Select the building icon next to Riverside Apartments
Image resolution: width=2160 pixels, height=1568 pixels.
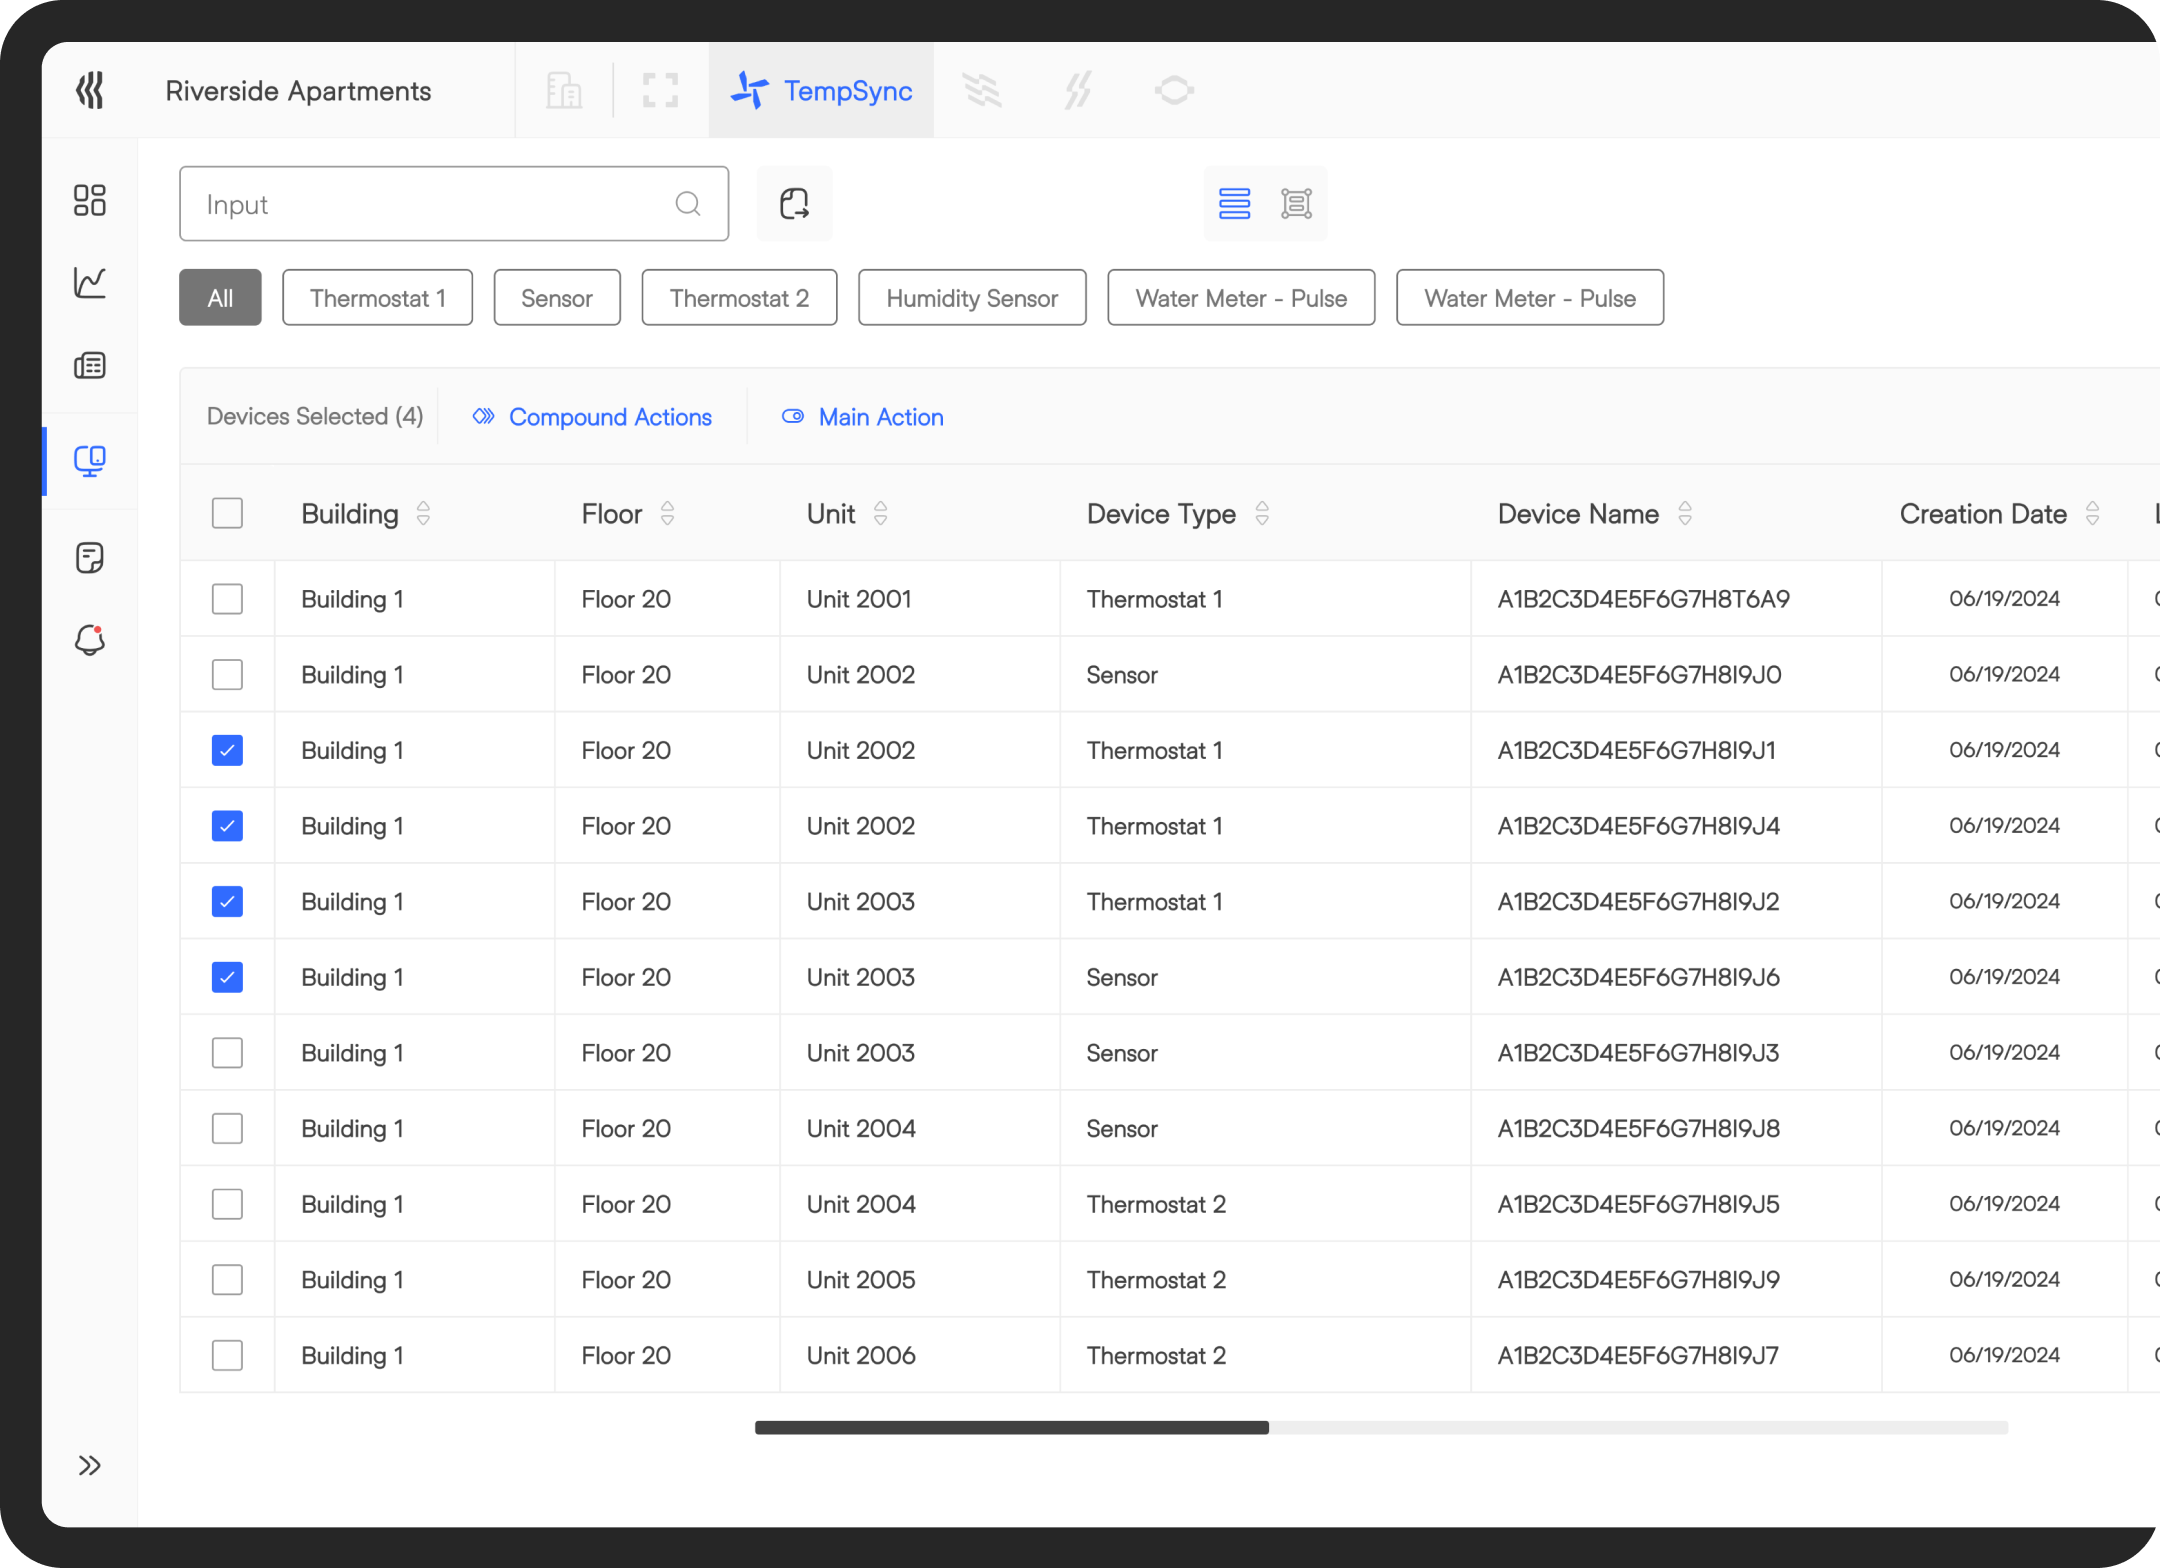pyautogui.click(x=563, y=90)
